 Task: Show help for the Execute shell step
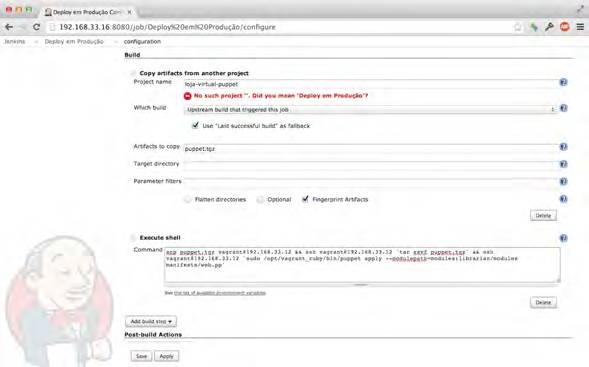point(563,238)
